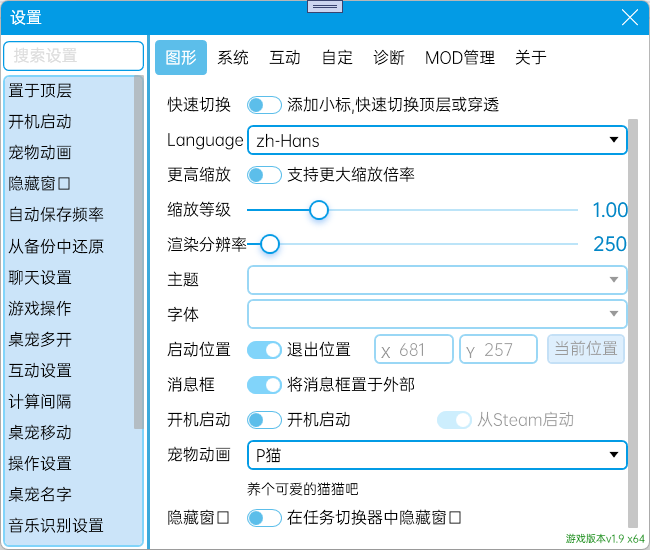
Task: Switch to the 系统 tab
Action: 233,58
